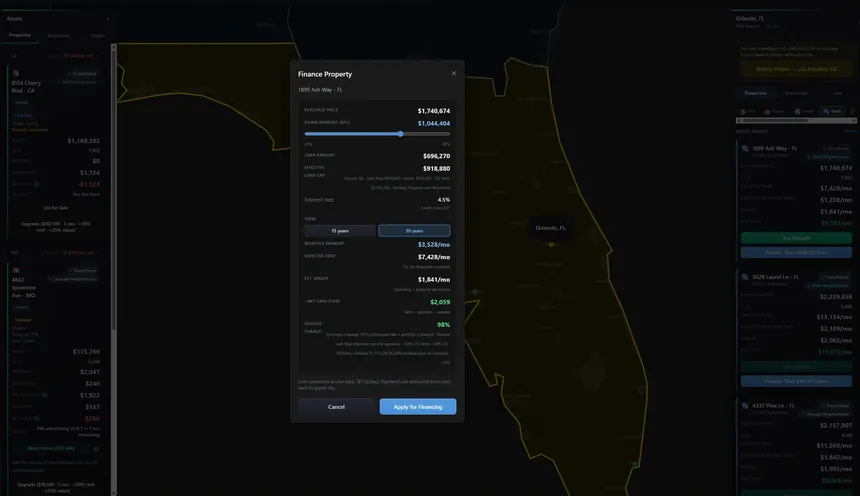Click the $1,740,674 purchase price in dialog
The width and height of the screenshot is (860, 496).
pos(434,111)
